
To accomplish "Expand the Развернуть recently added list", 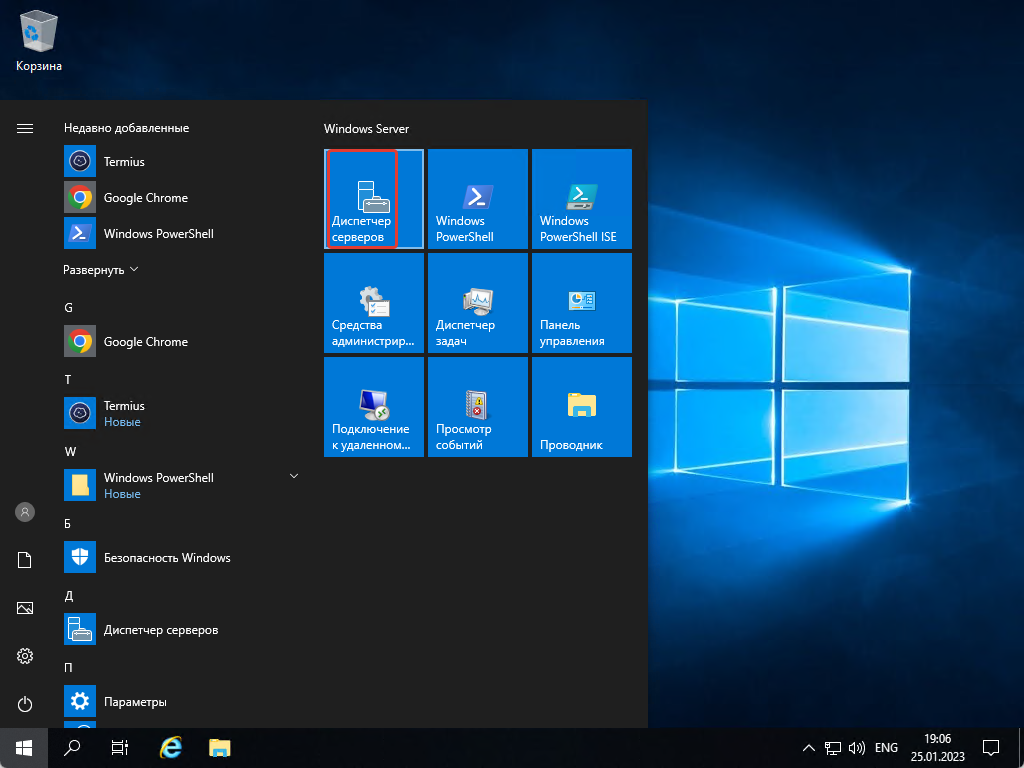I will tap(101, 270).
